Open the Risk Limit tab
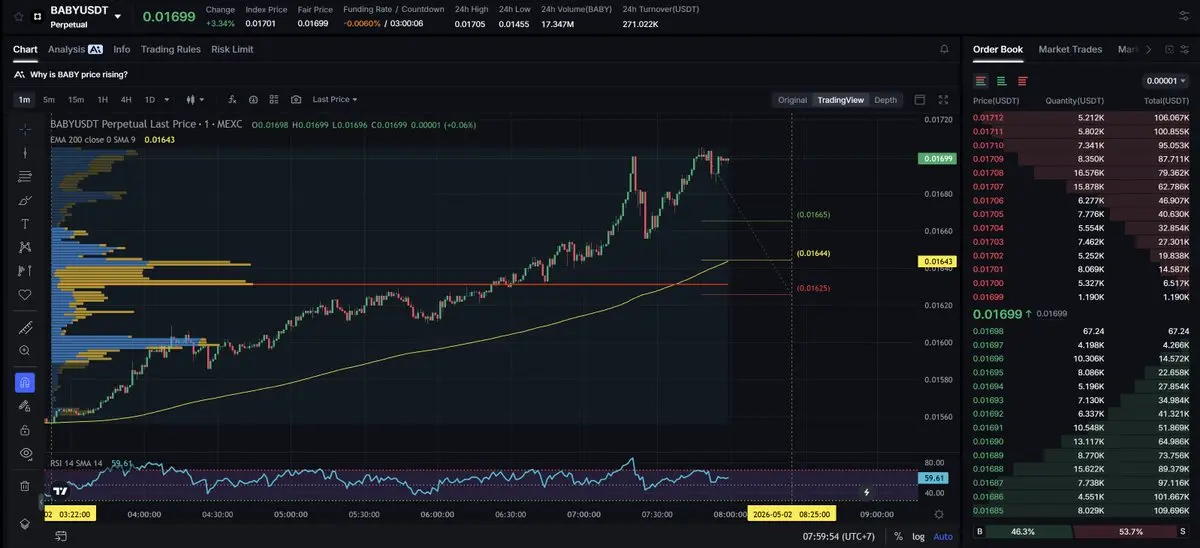This screenshot has width=1200, height=548. [x=232, y=49]
